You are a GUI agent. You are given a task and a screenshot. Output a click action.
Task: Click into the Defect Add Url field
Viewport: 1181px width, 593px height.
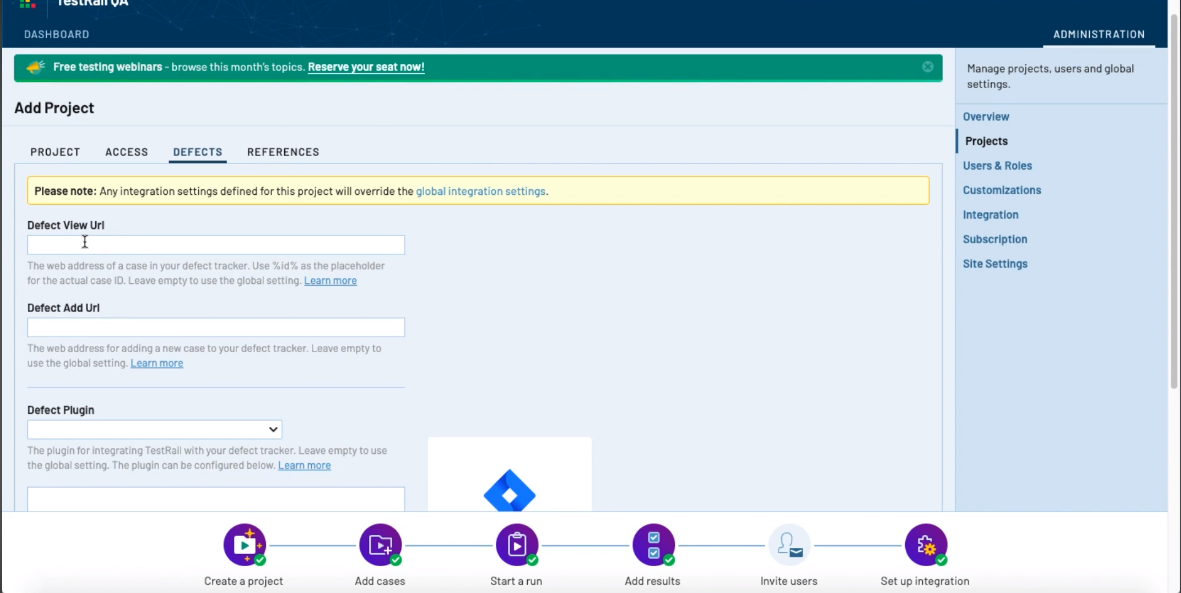[x=216, y=327]
